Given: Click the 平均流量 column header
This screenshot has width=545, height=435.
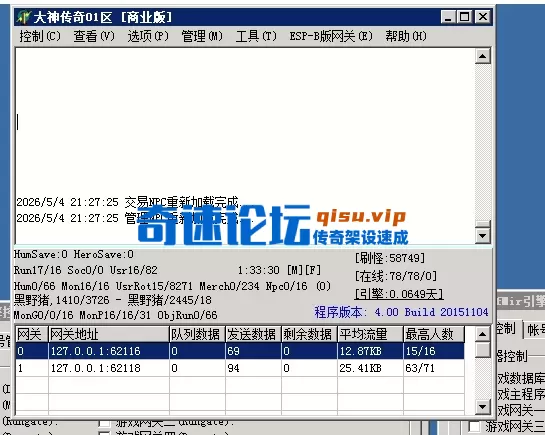Looking at the screenshot, I should click(x=370, y=334).
